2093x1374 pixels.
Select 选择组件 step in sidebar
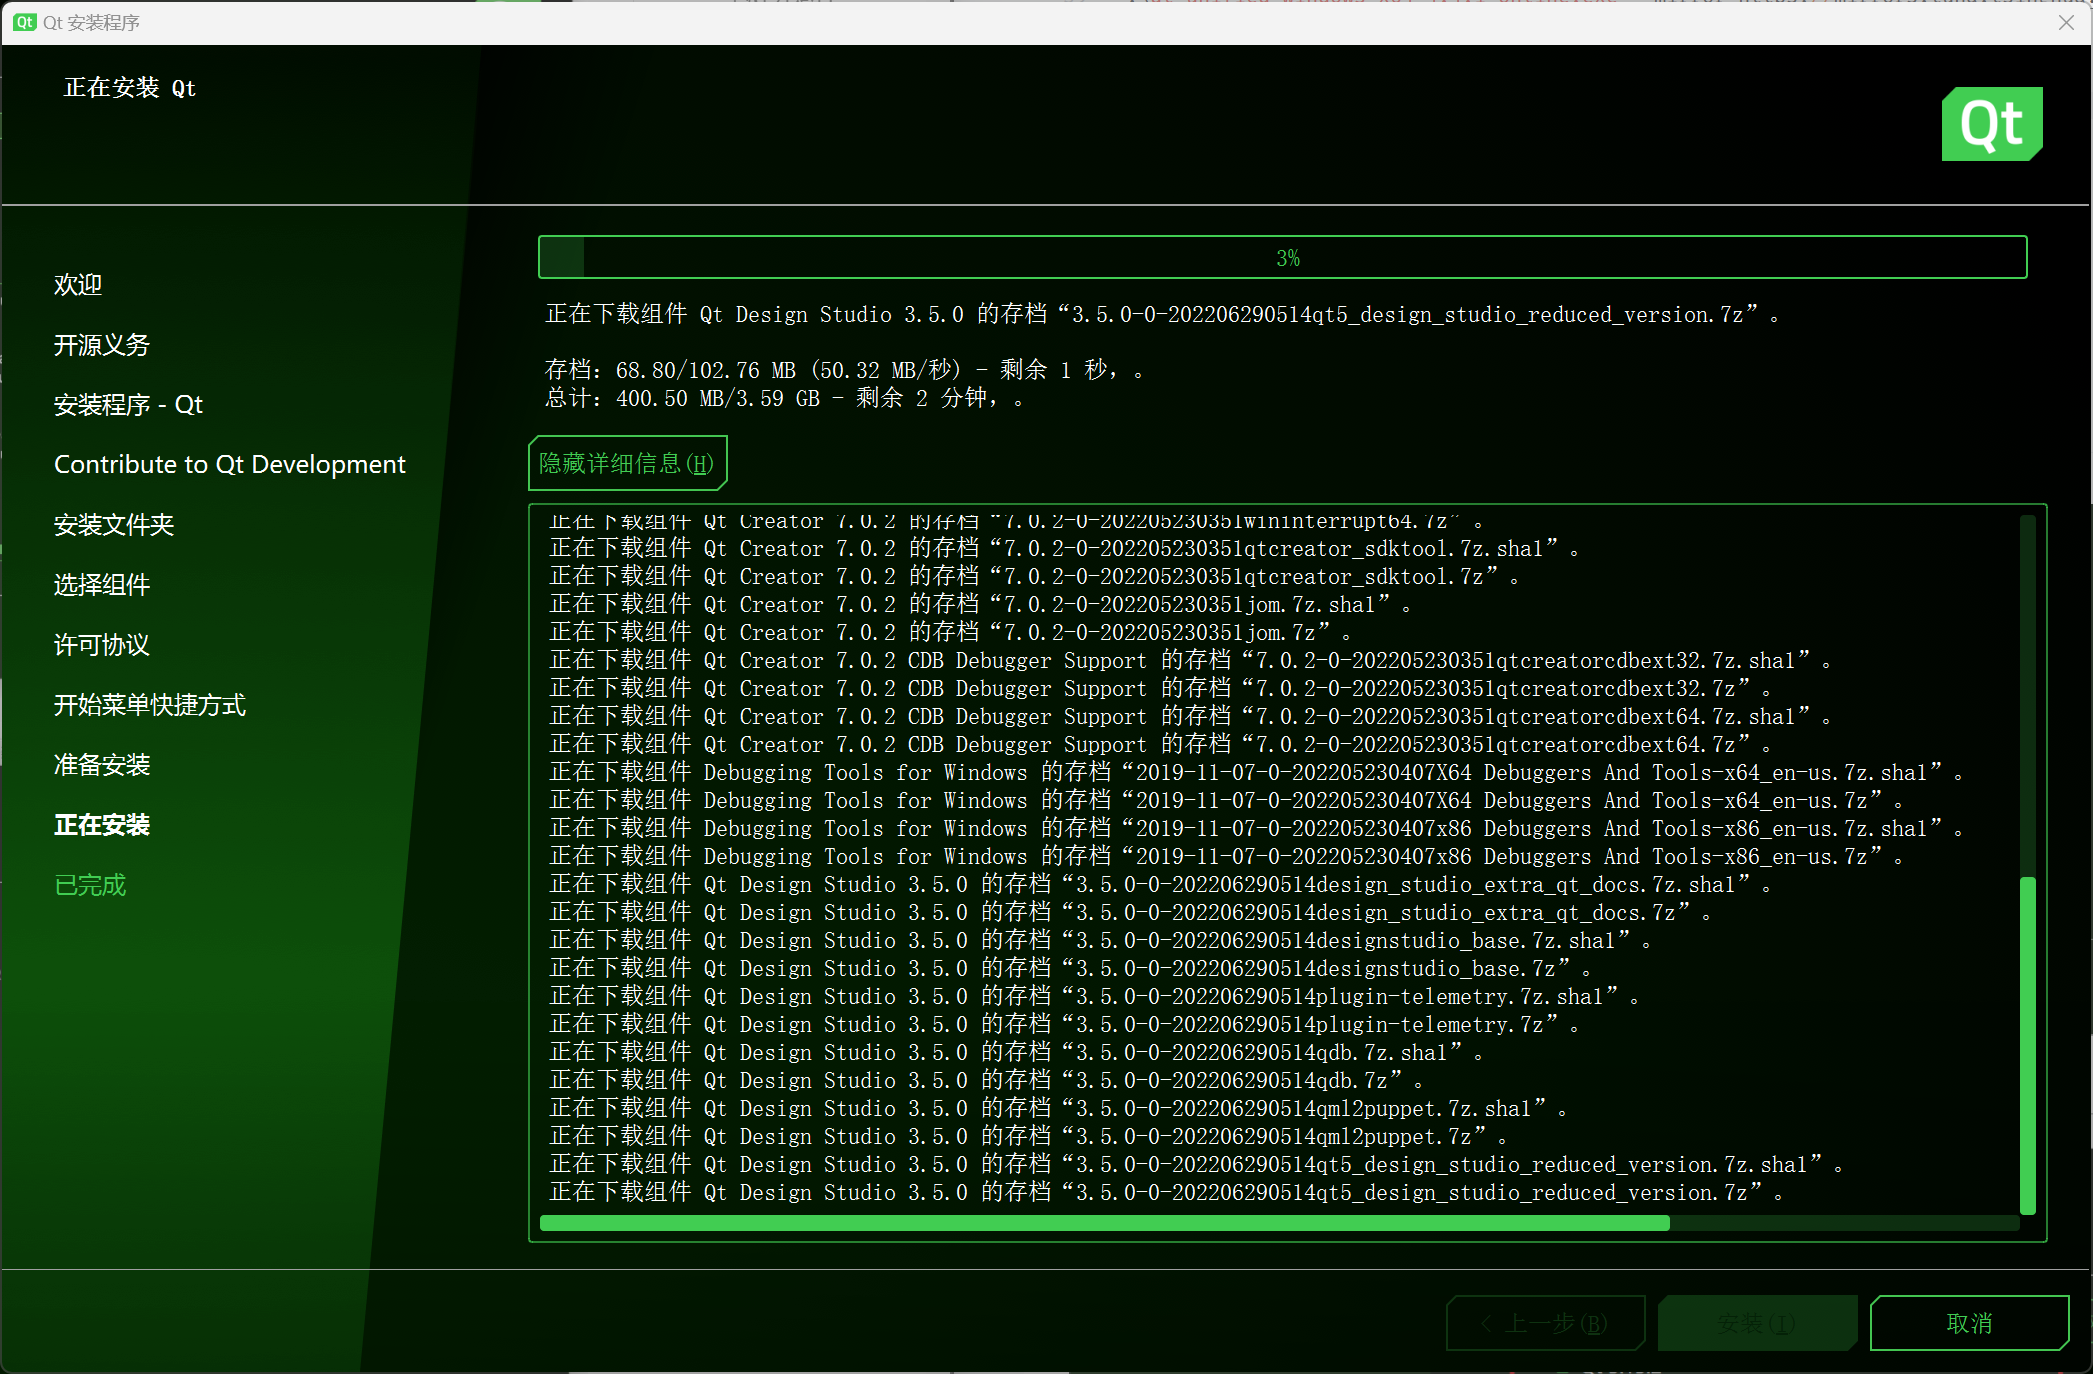click(x=102, y=585)
